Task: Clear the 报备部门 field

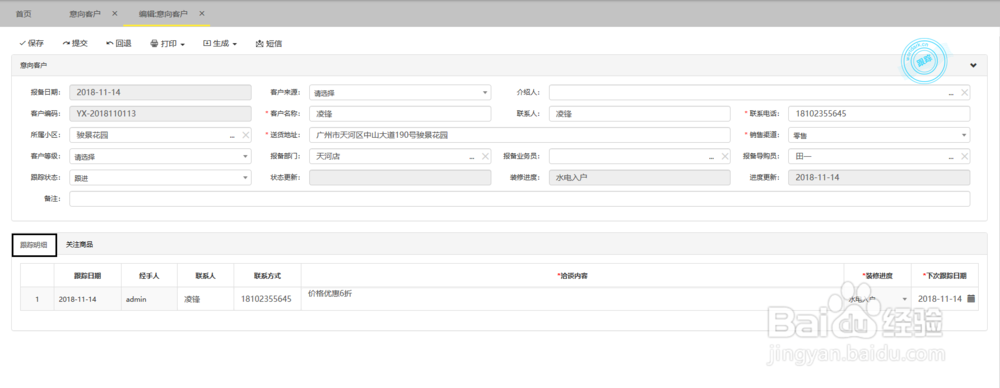Action: [485, 156]
